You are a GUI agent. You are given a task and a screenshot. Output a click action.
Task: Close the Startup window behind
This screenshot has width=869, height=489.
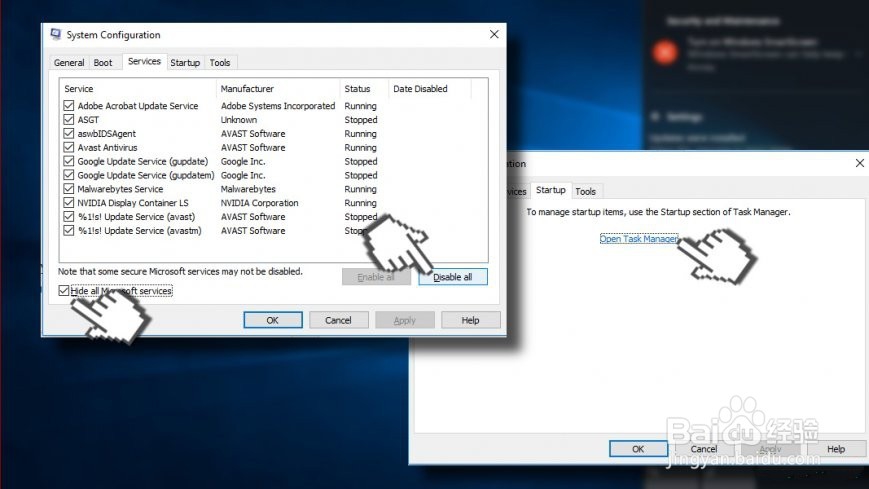coord(859,163)
